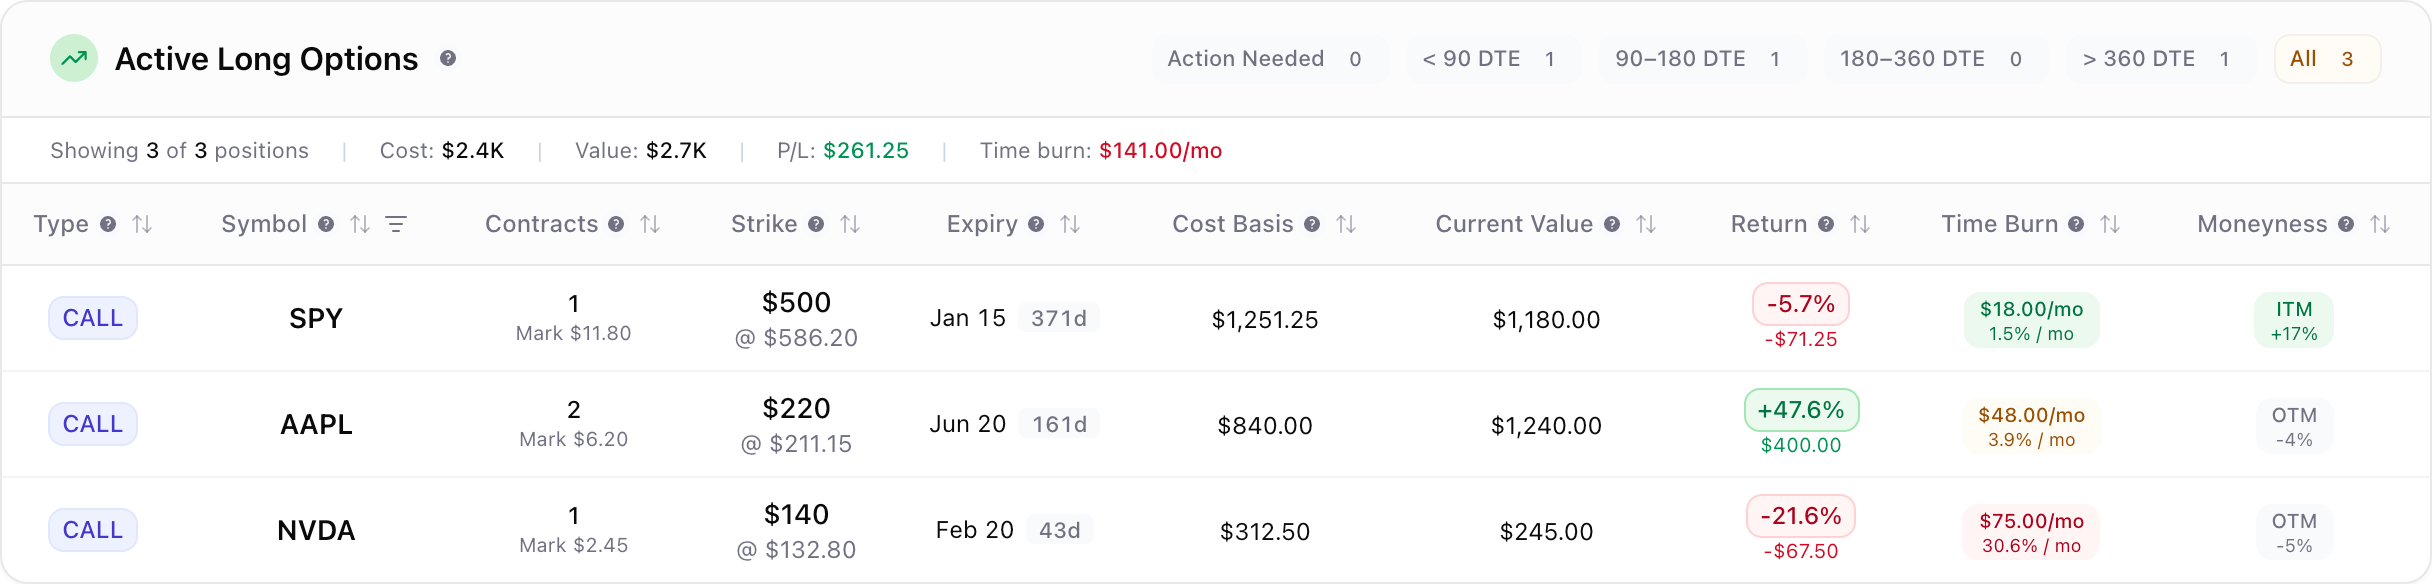Sort by the Expiry column arrows
Viewport: 2432px width, 584px height.
click(1070, 225)
